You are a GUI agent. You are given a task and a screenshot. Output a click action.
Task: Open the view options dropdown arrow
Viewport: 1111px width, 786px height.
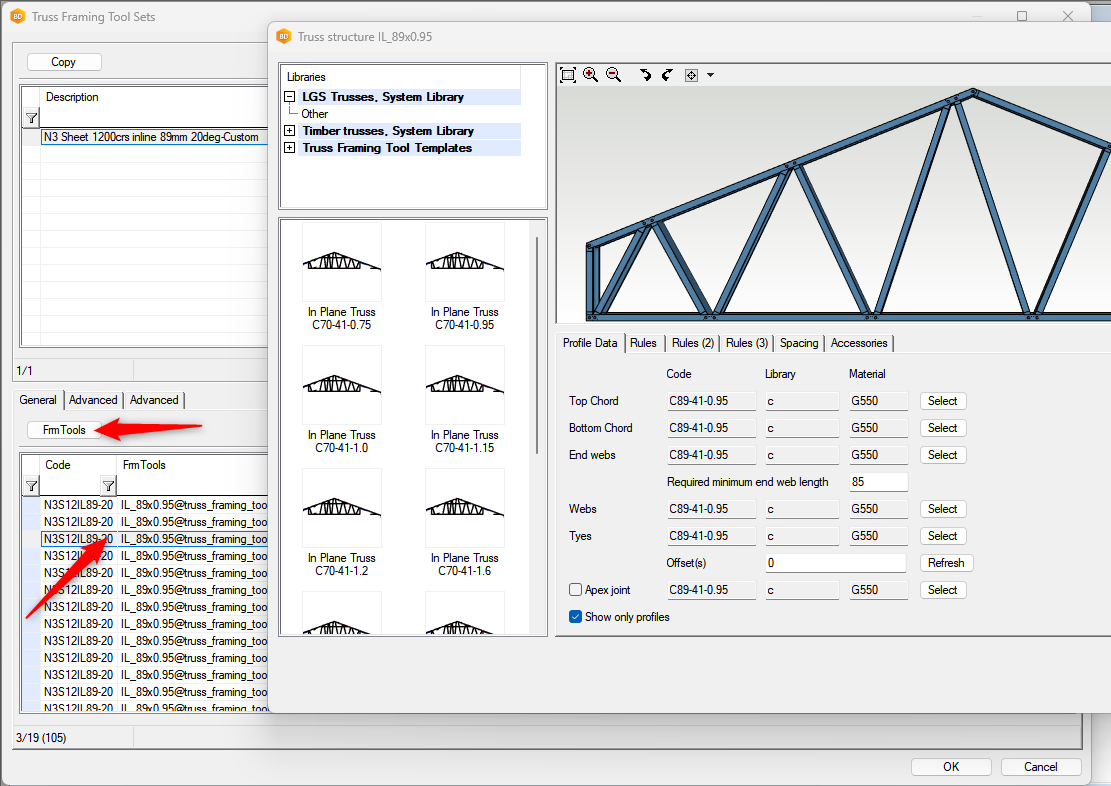click(x=710, y=75)
